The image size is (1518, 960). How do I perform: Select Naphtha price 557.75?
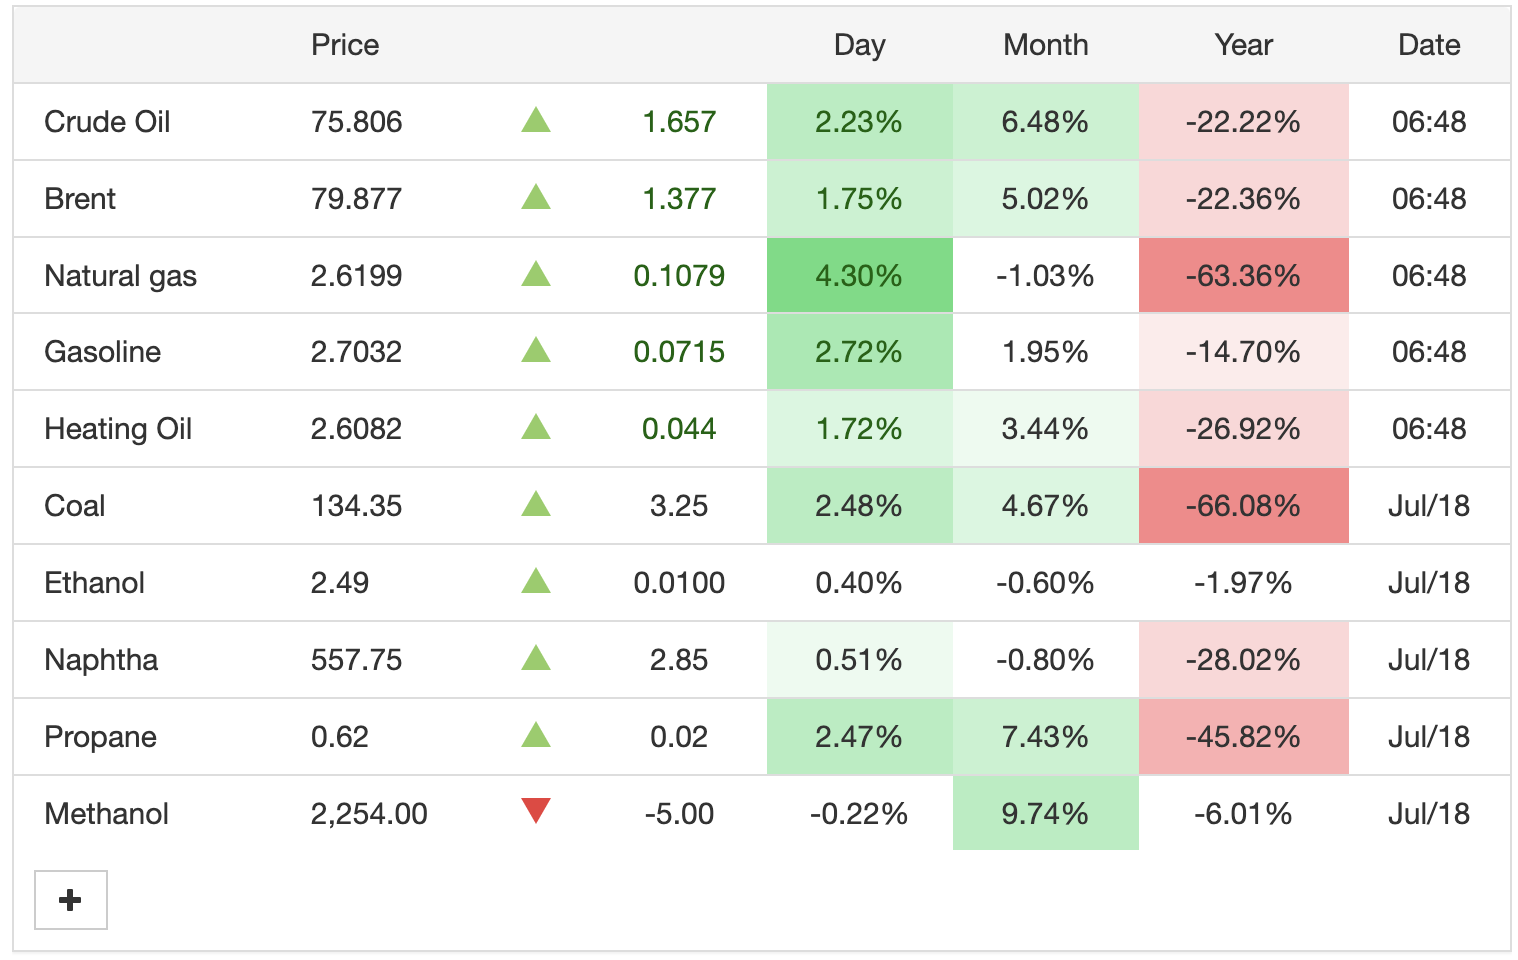click(x=356, y=660)
